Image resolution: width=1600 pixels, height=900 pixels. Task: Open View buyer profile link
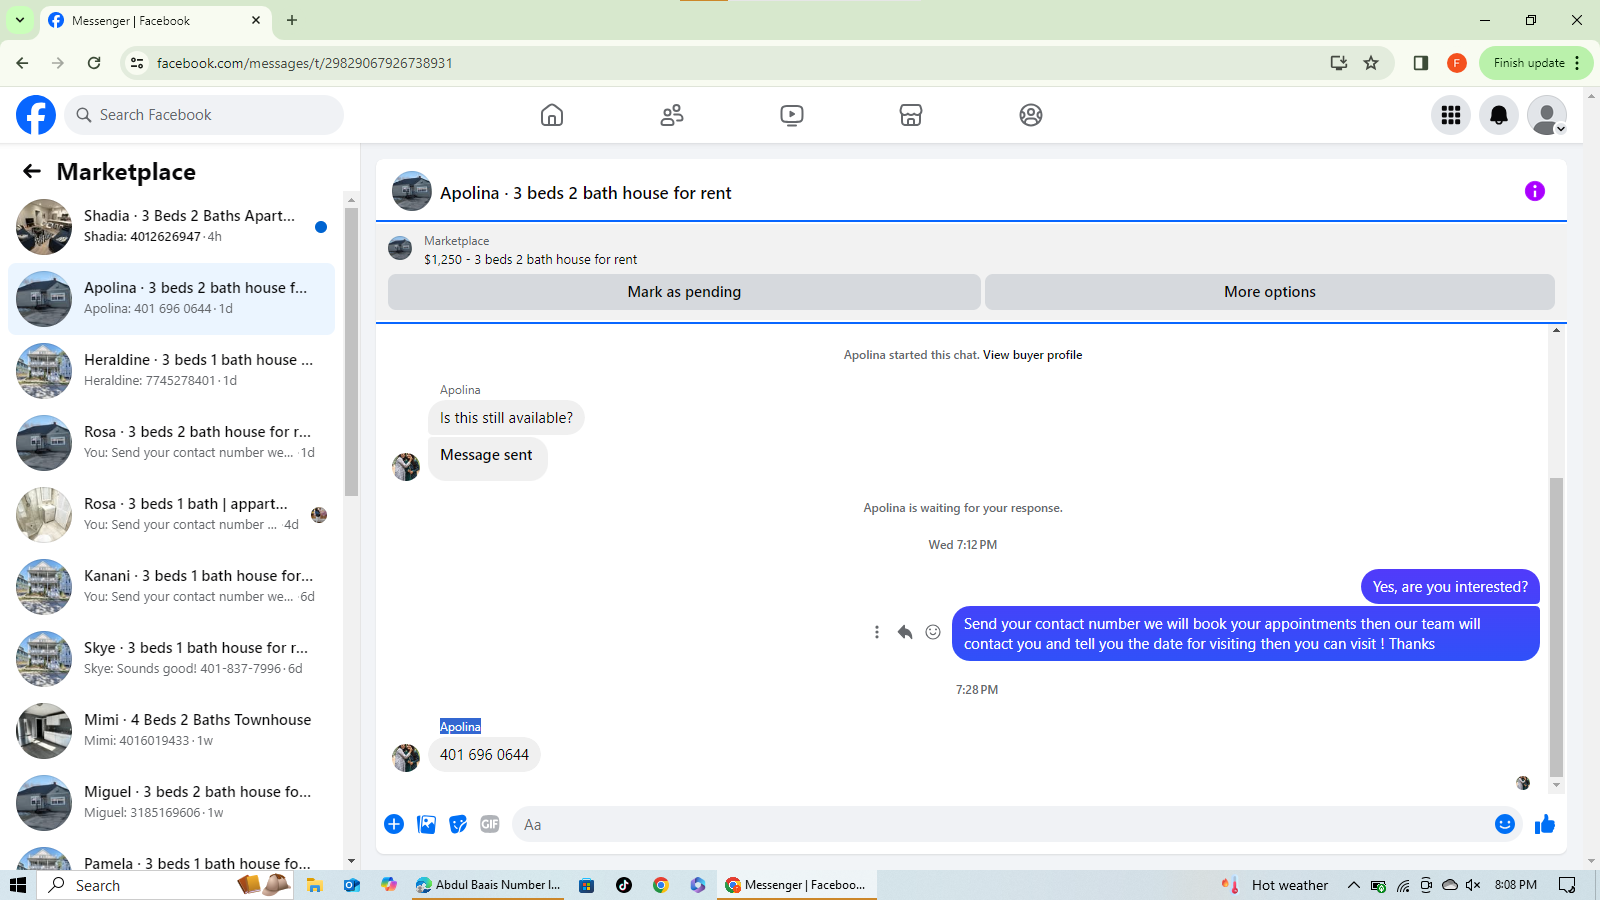pyautogui.click(x=1032, y=355)
